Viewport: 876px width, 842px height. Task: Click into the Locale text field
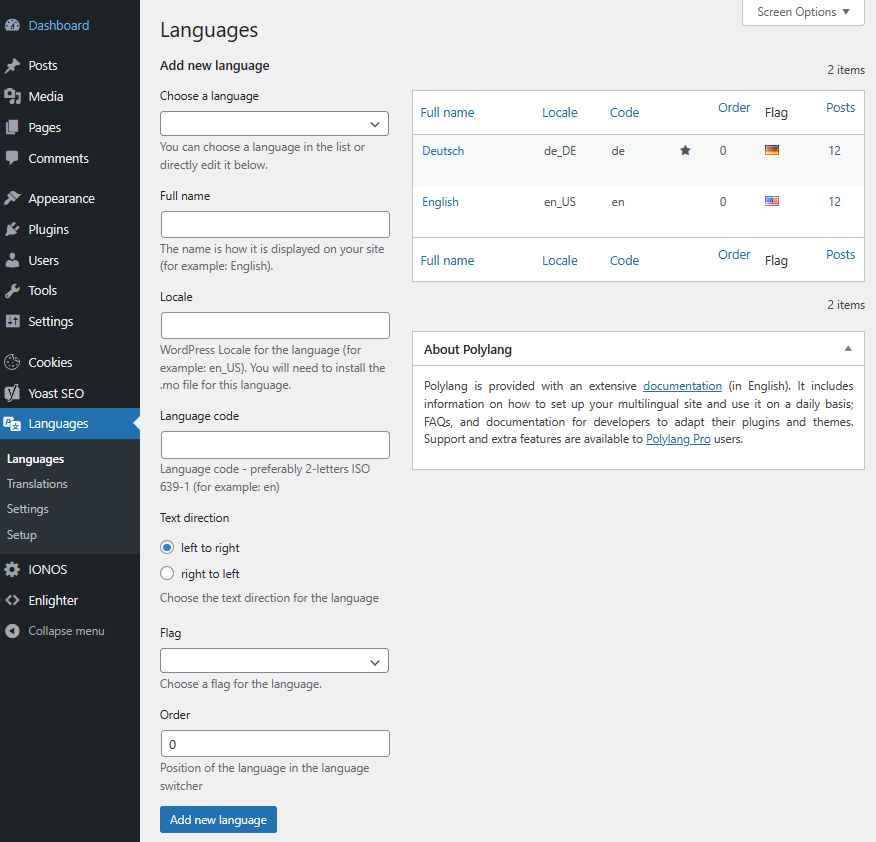(x=275, y=326)
